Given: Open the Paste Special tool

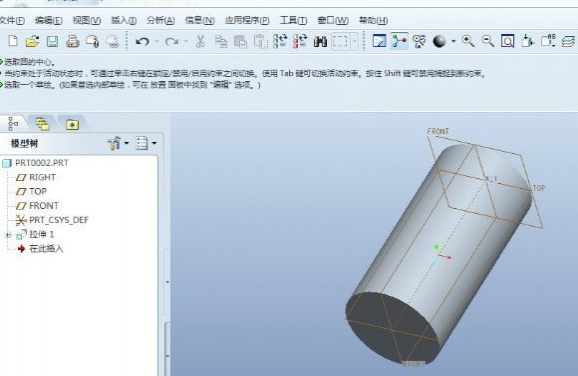Looking at the screenshot, I should click(x=261, y=41).
